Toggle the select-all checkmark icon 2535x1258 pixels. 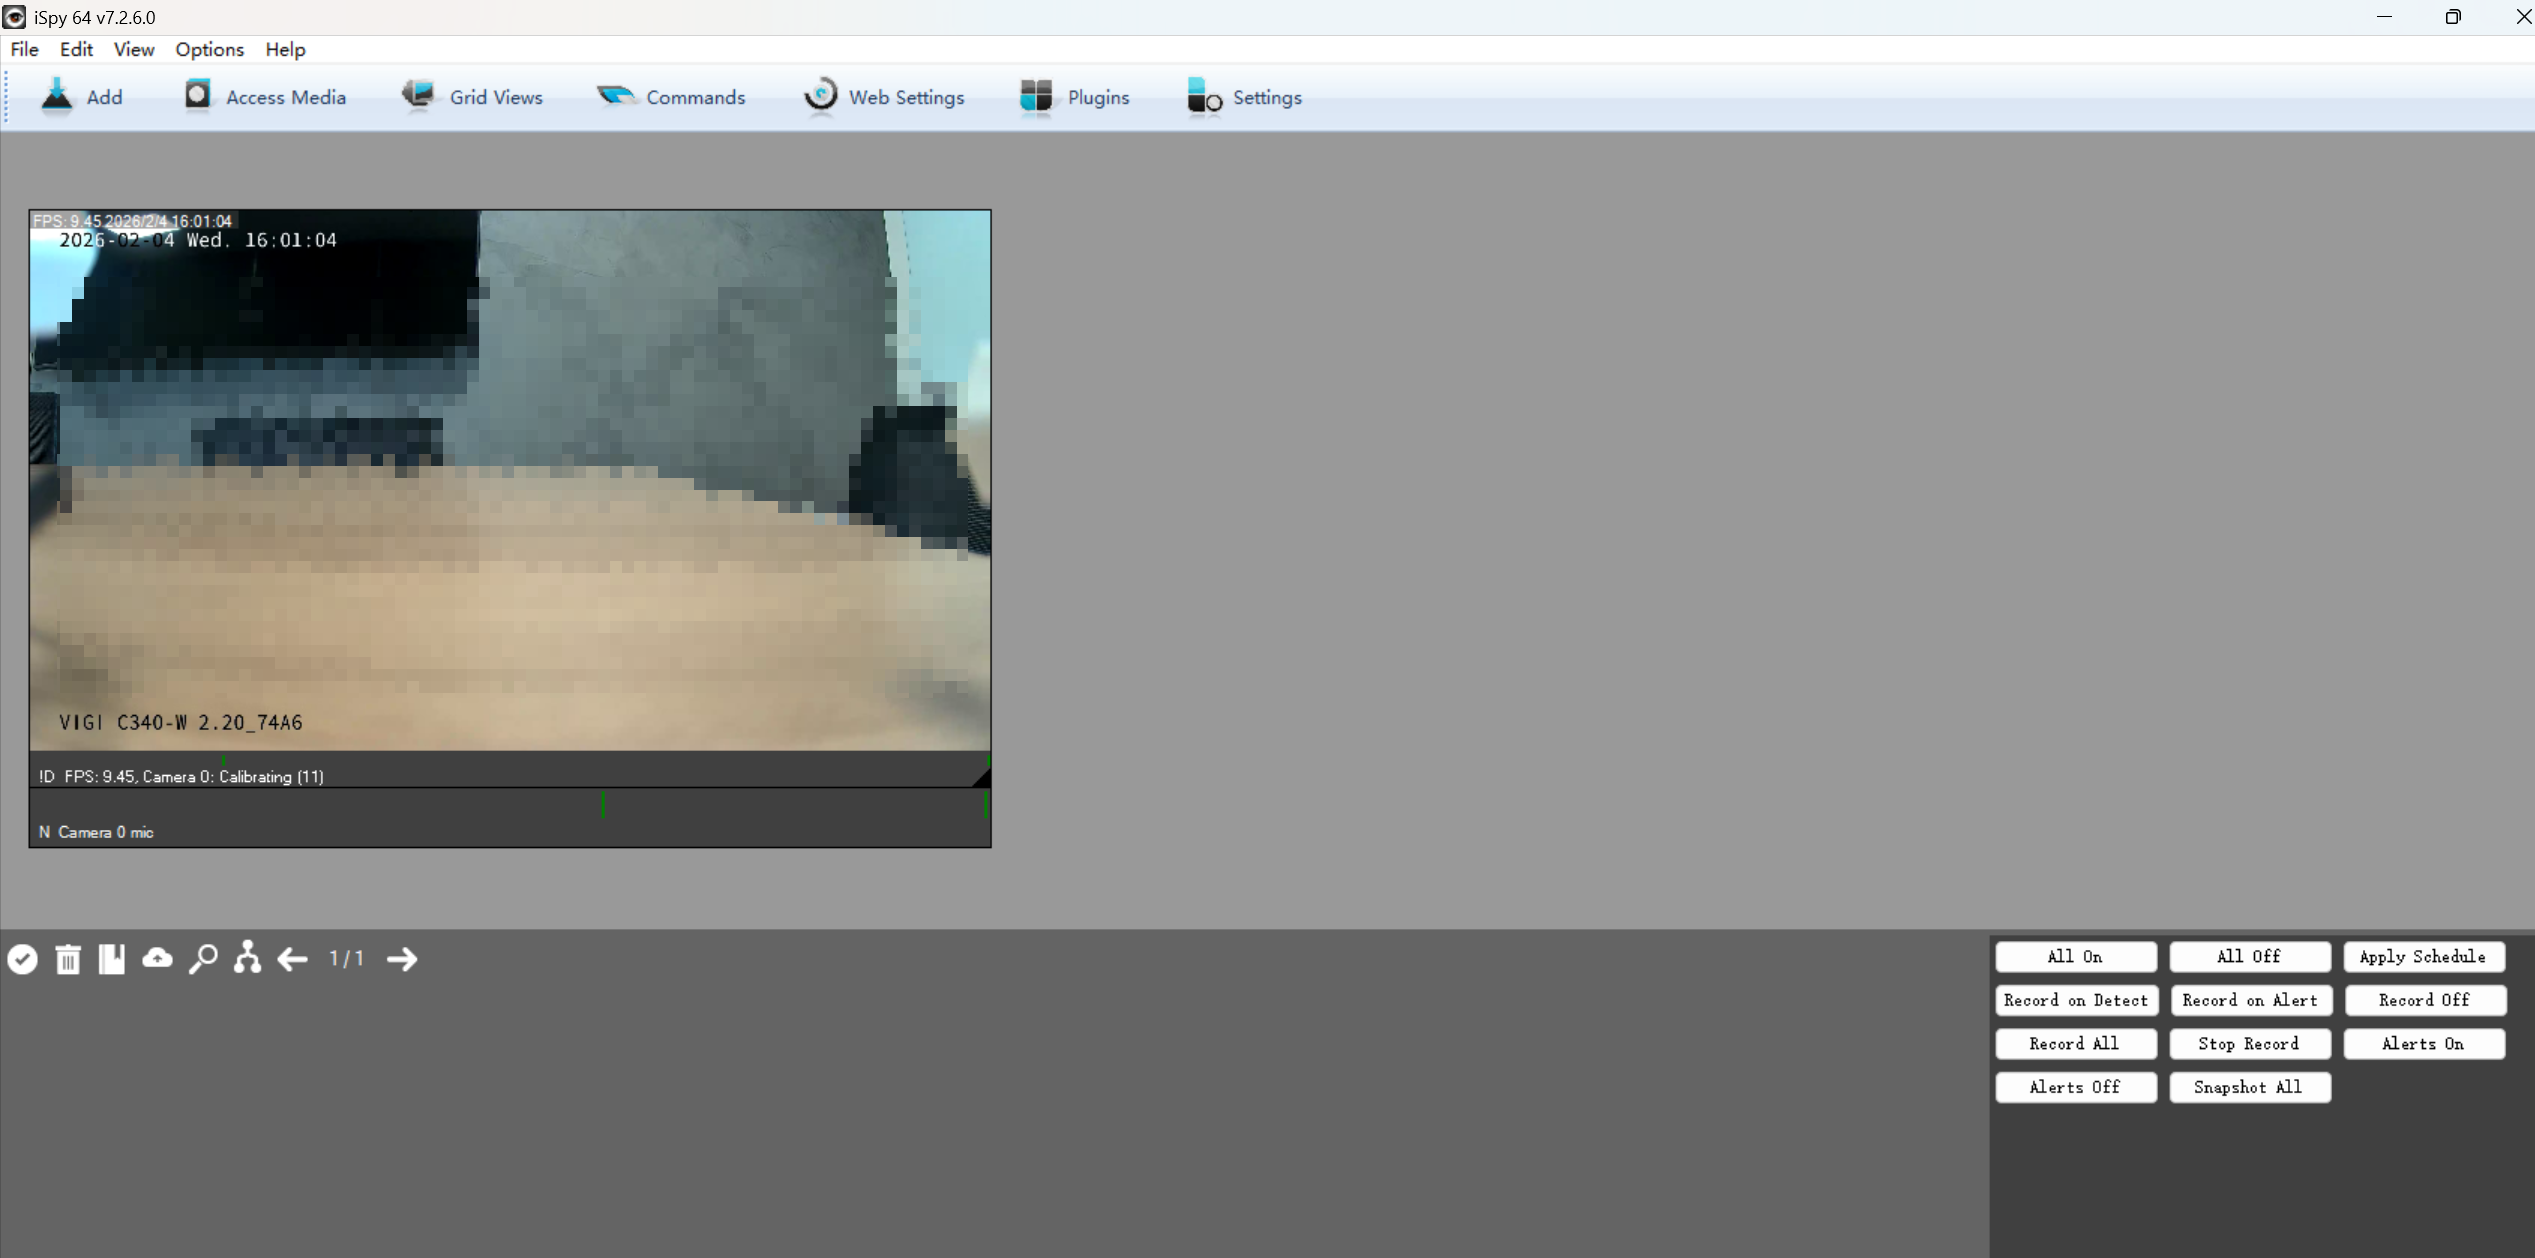point(23,958)
